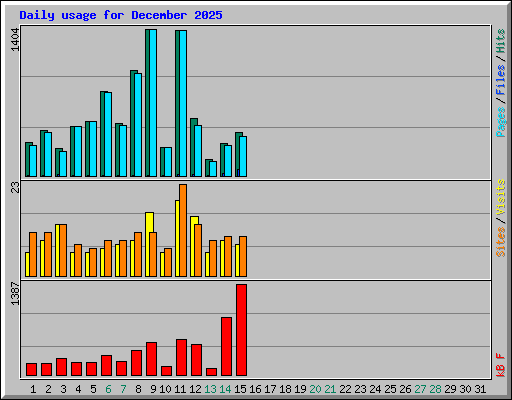
Task: Click the cyan "Pages" legend label
Action: tap(500, 122)
